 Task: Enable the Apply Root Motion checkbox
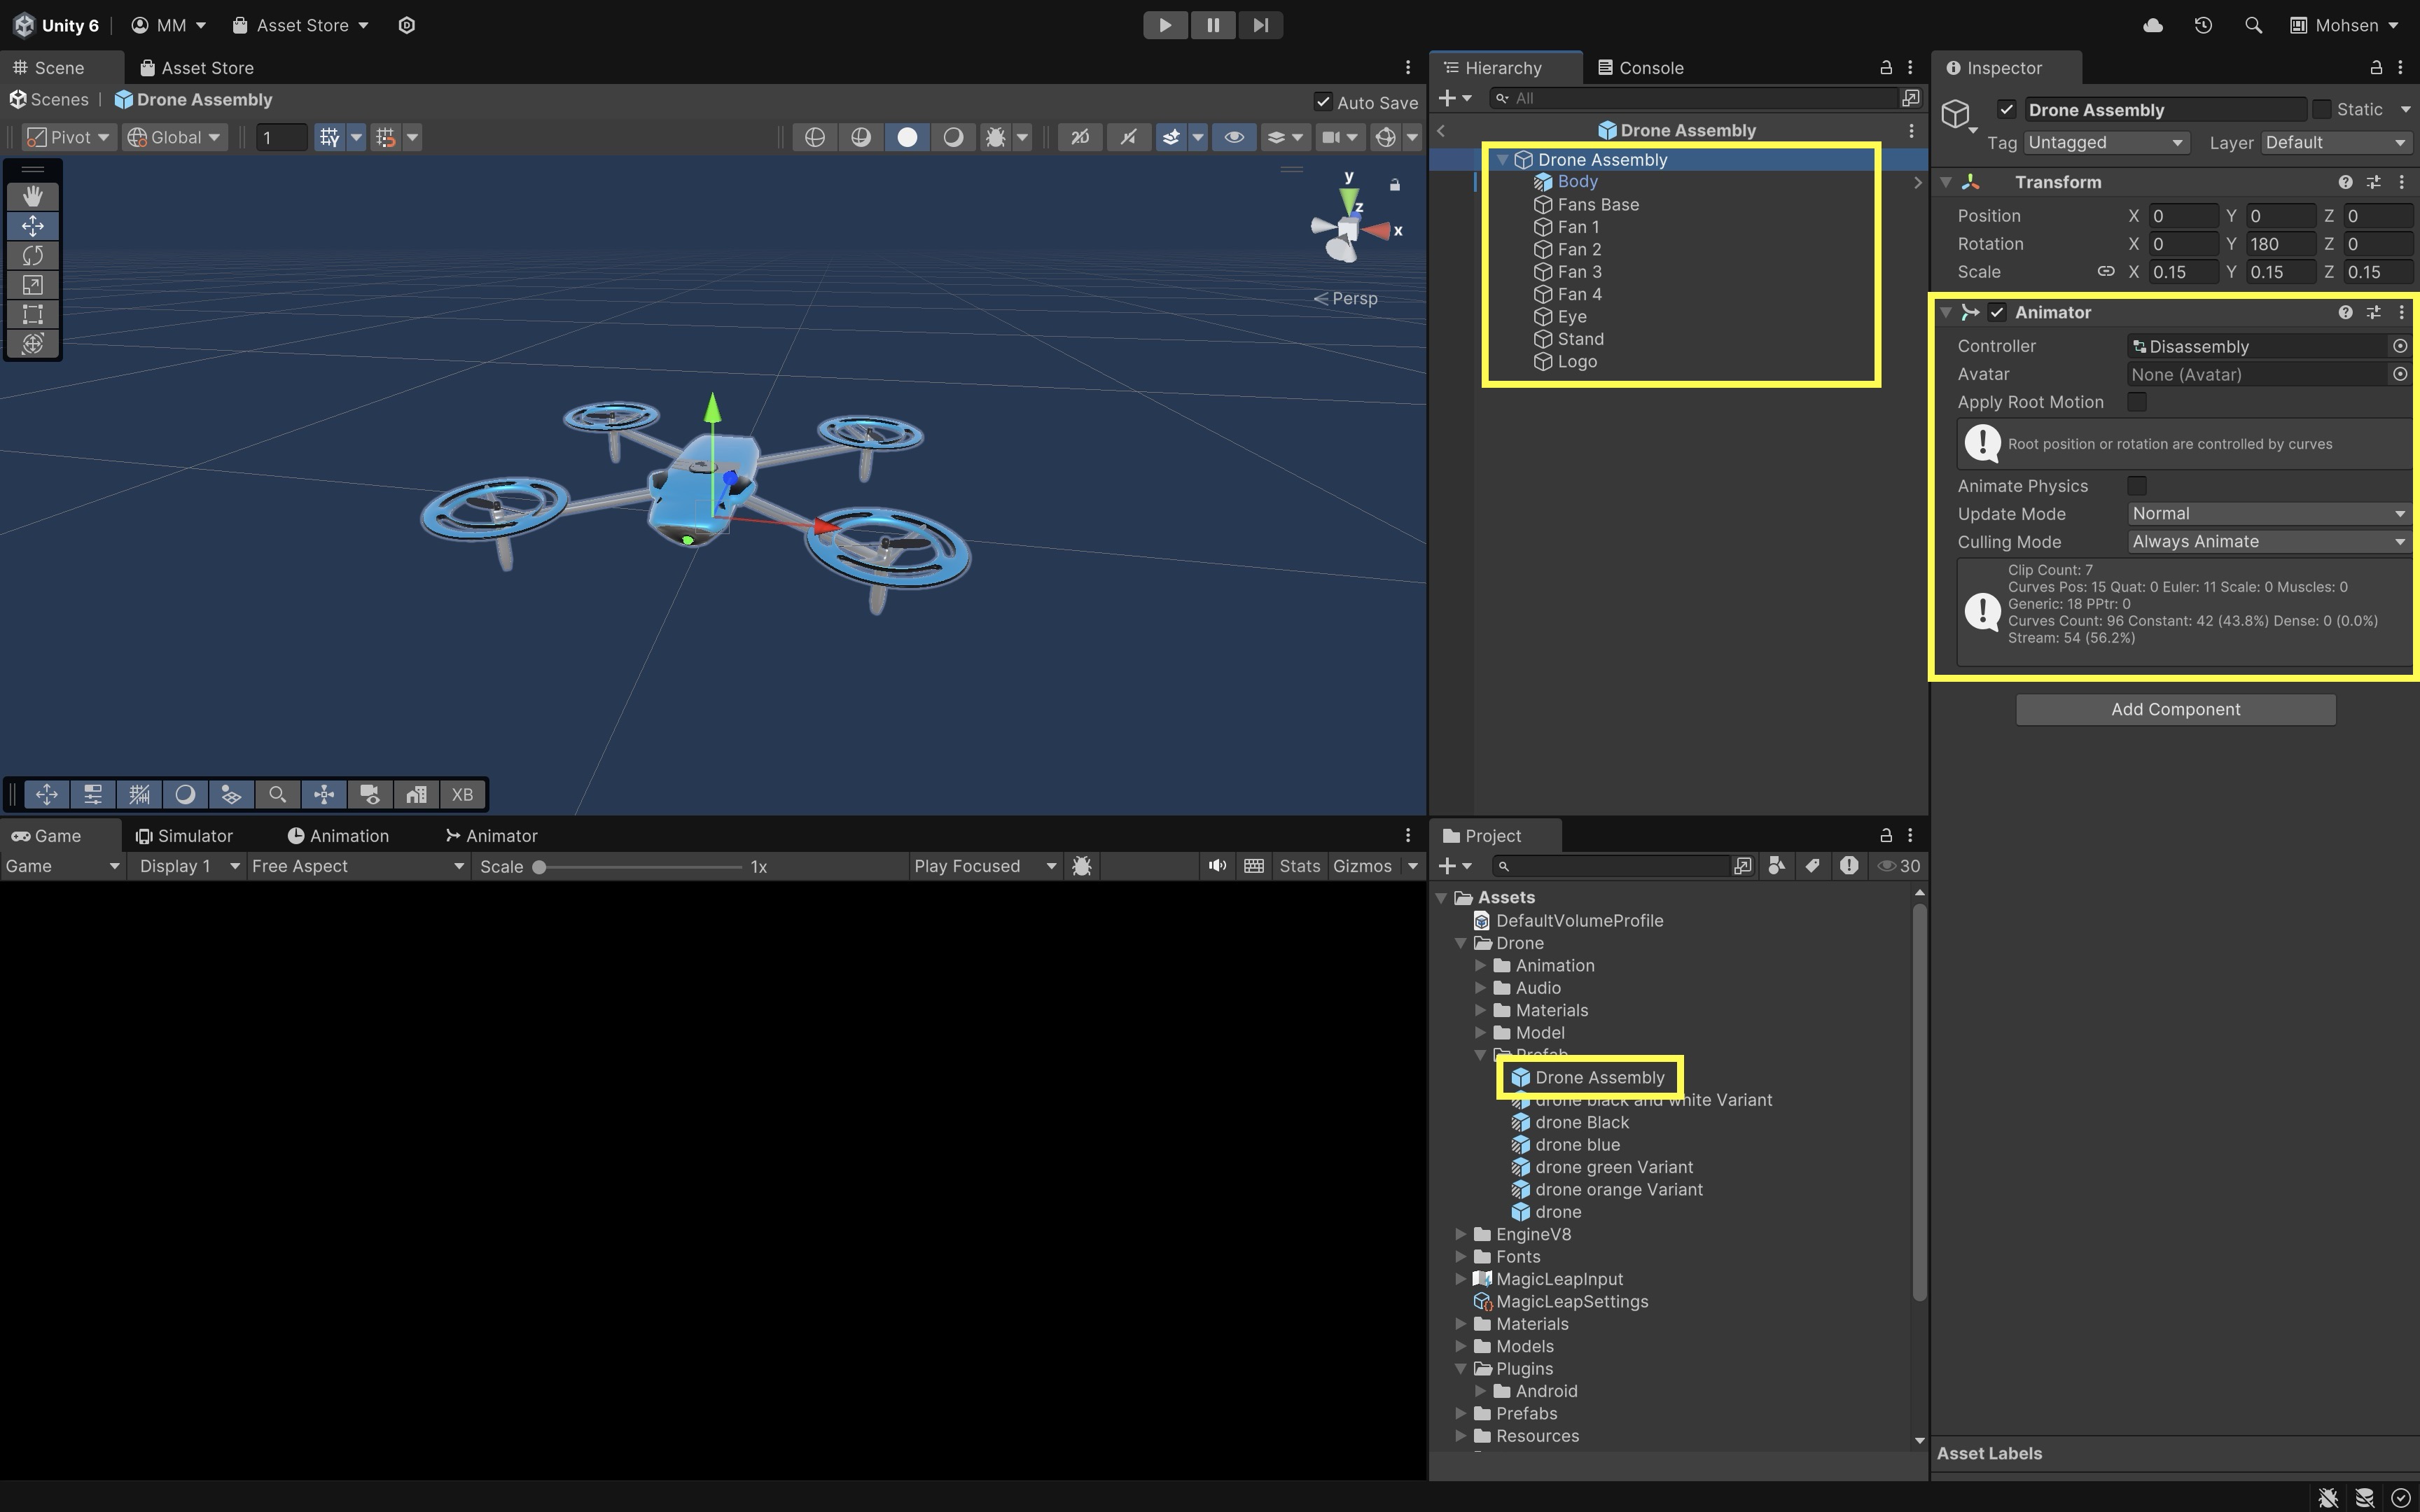click(x=2137, y=402)
